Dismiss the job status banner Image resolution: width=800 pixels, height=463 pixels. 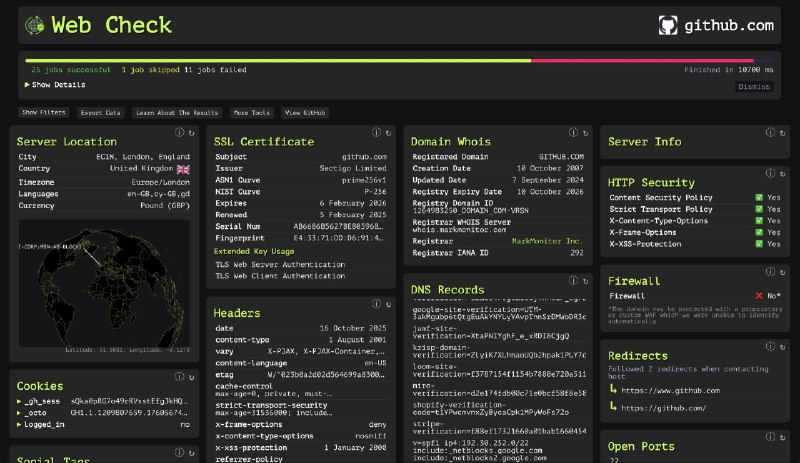(x=753, y=86)
